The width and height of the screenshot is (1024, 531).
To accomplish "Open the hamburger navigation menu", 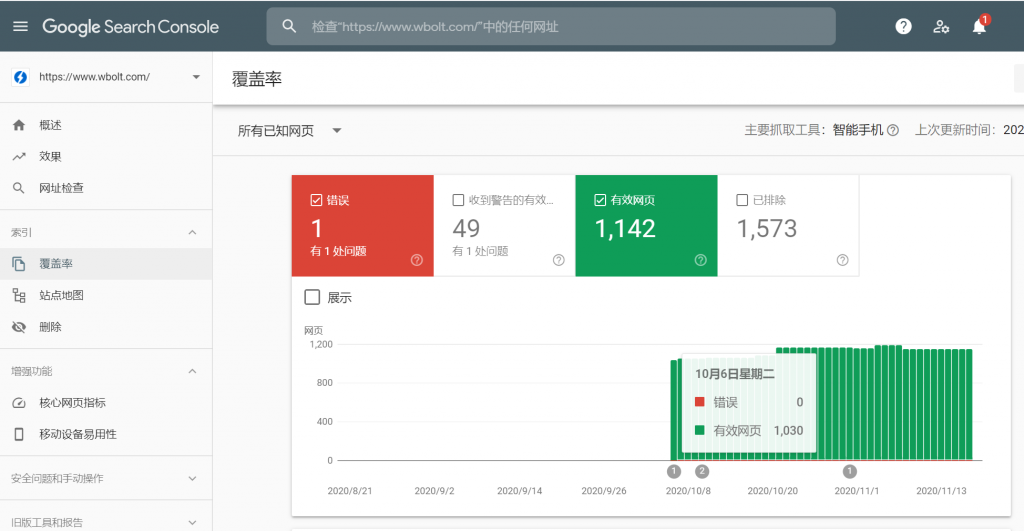I will [20, 27].
